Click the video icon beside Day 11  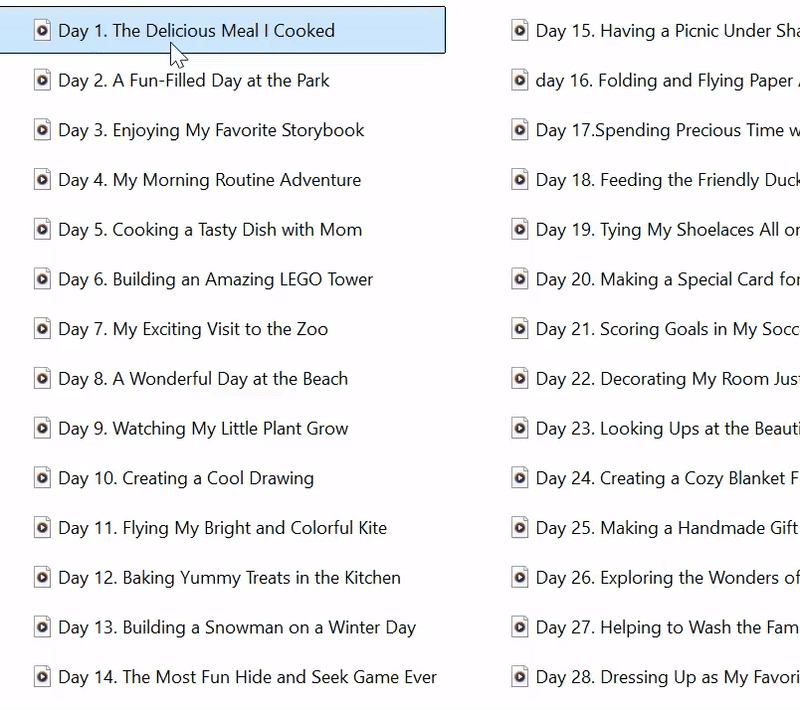41,528
